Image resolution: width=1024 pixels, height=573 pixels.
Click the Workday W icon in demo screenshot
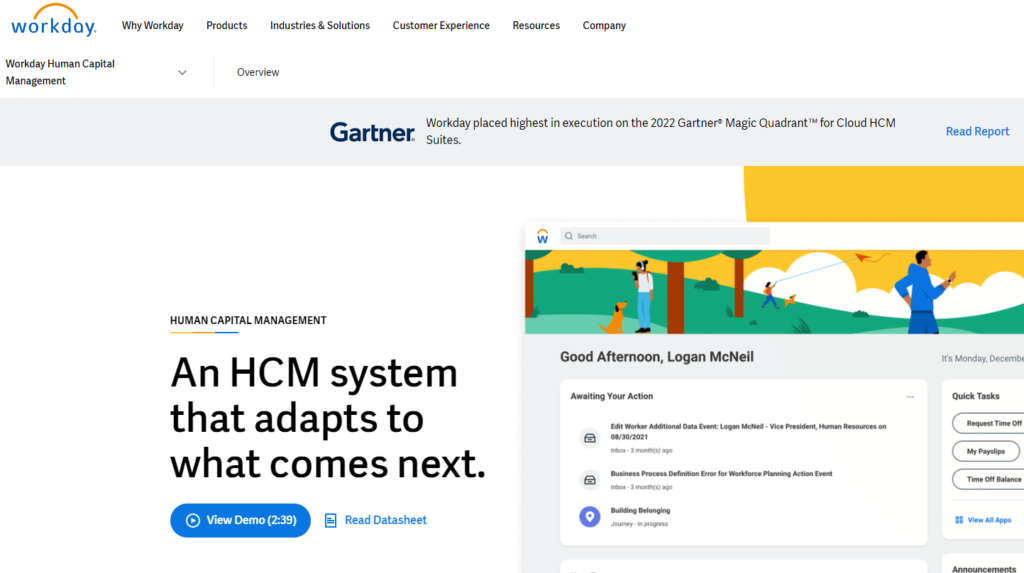(543, 236)
